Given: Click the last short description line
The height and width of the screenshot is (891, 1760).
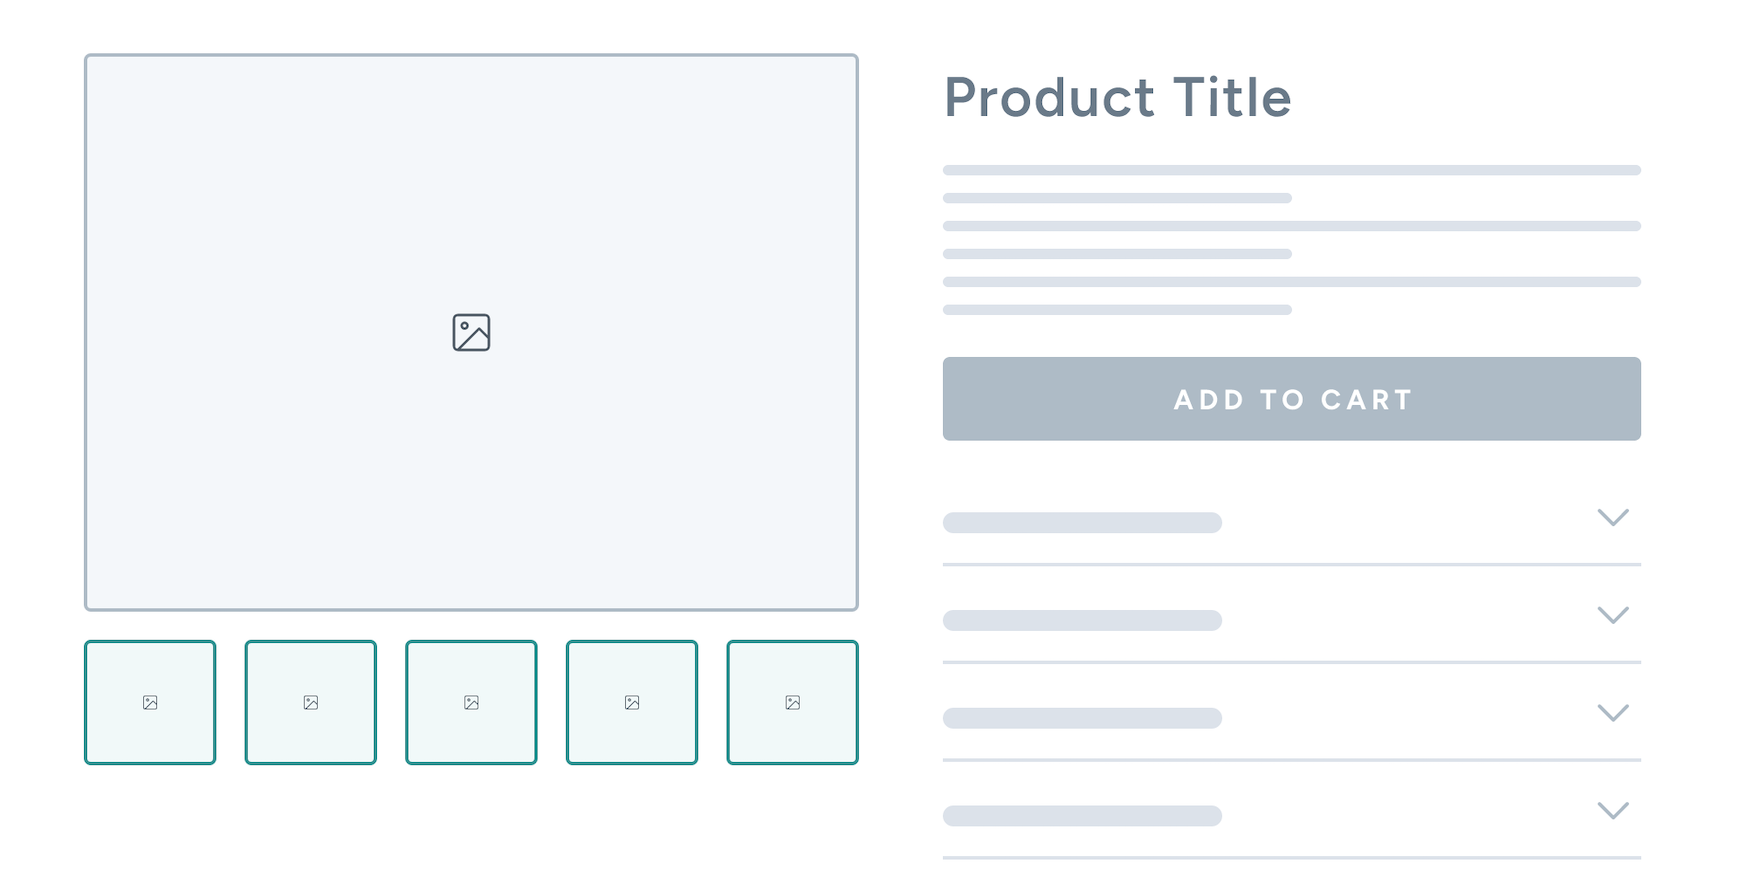Looking at the screenshot, I should tap(1117, 310).
